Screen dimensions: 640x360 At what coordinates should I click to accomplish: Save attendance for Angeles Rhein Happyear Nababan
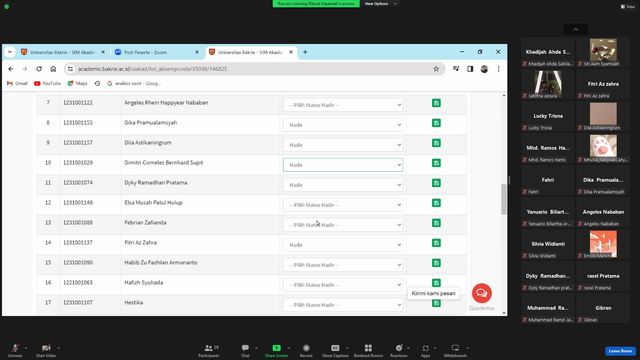436,103
